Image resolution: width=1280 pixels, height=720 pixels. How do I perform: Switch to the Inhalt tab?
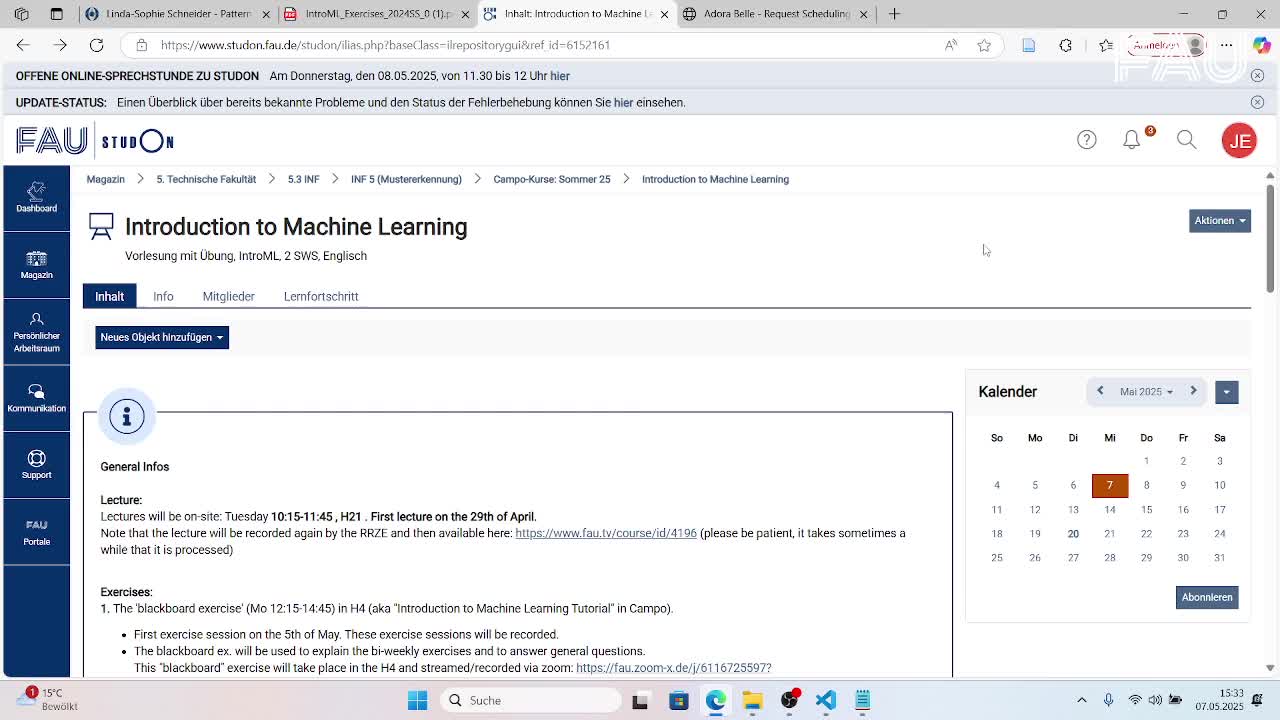coord(109,296)
